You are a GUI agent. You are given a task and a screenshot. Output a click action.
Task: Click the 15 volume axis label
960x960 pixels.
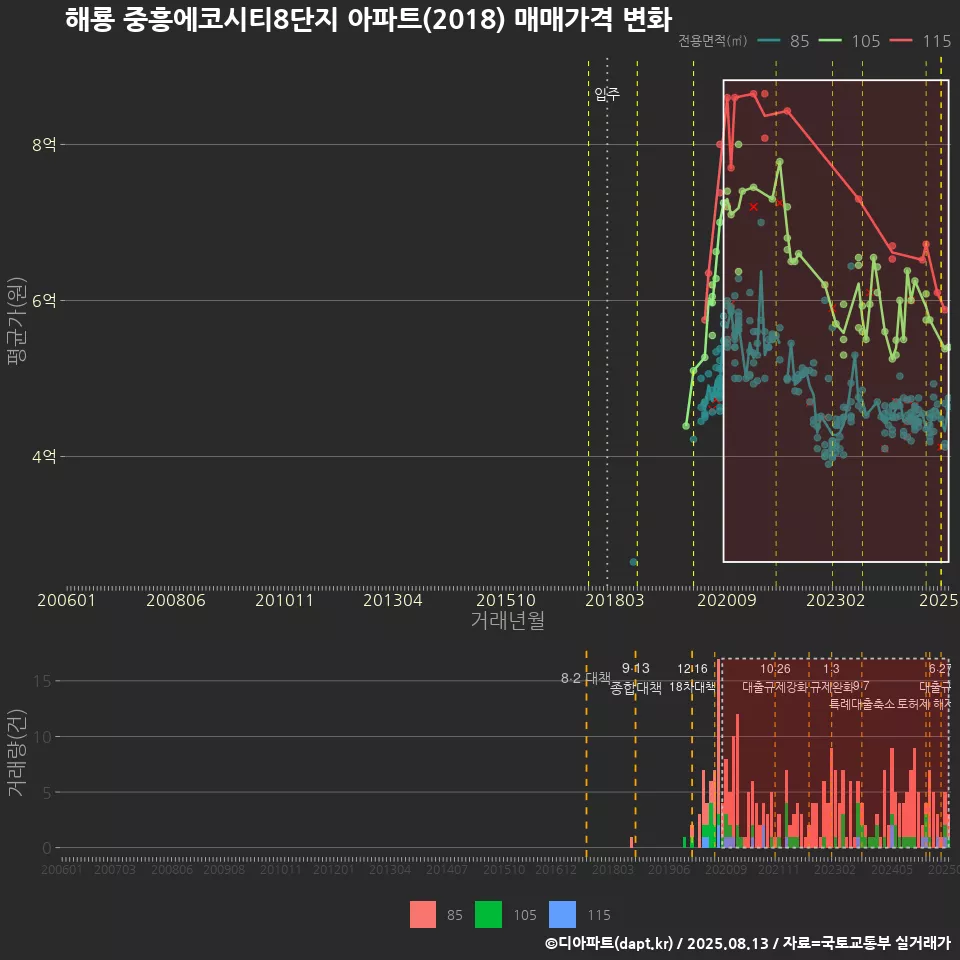coord(43,681)
